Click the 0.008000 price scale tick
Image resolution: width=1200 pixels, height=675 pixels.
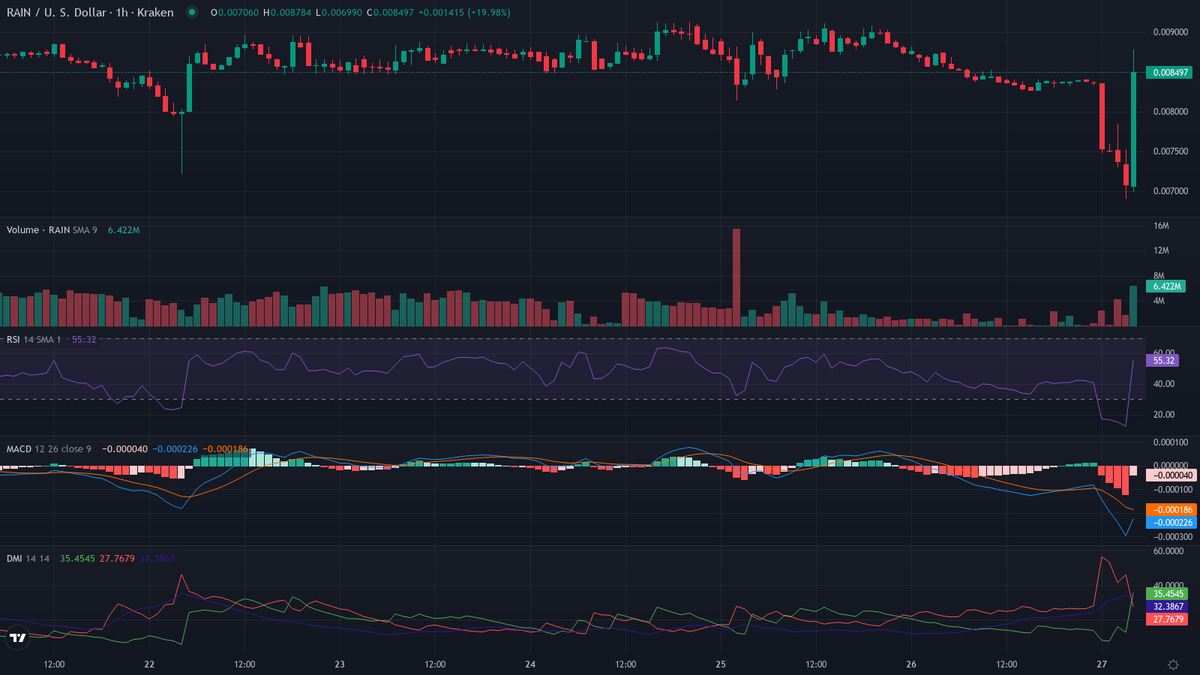point(1169,112)
